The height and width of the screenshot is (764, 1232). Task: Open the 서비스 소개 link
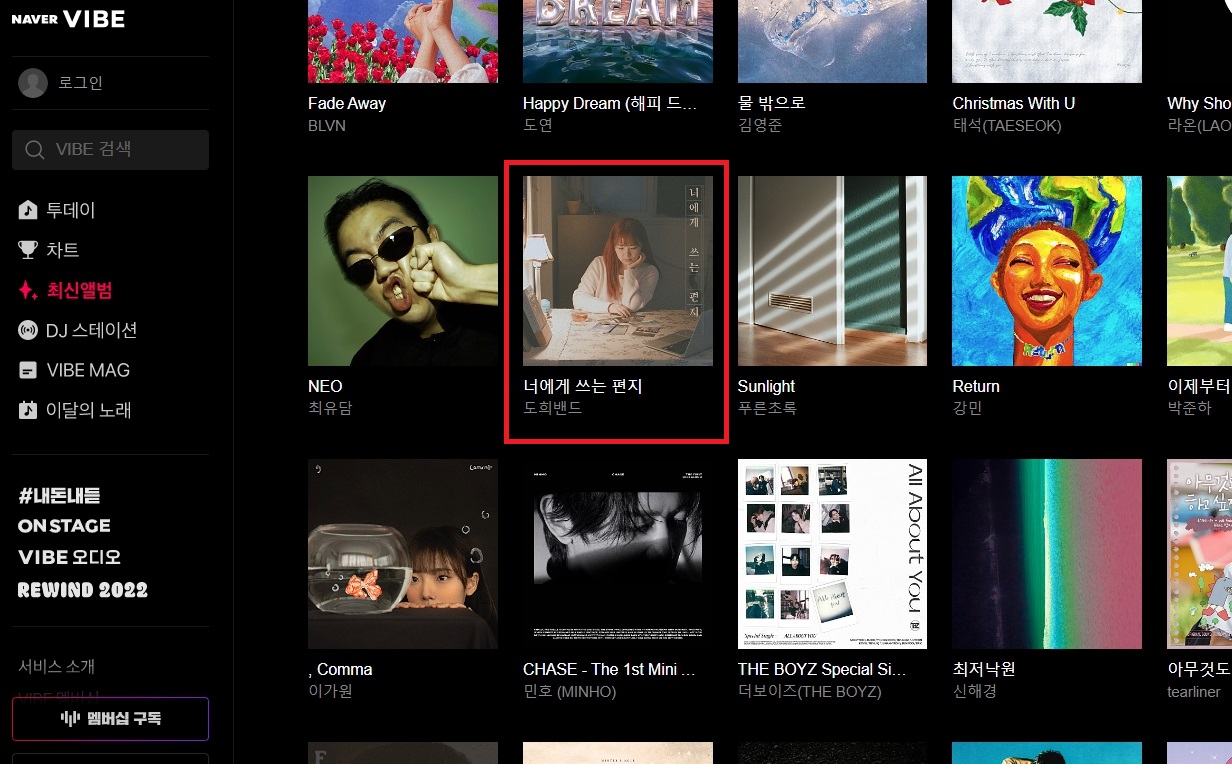[57, 666]
